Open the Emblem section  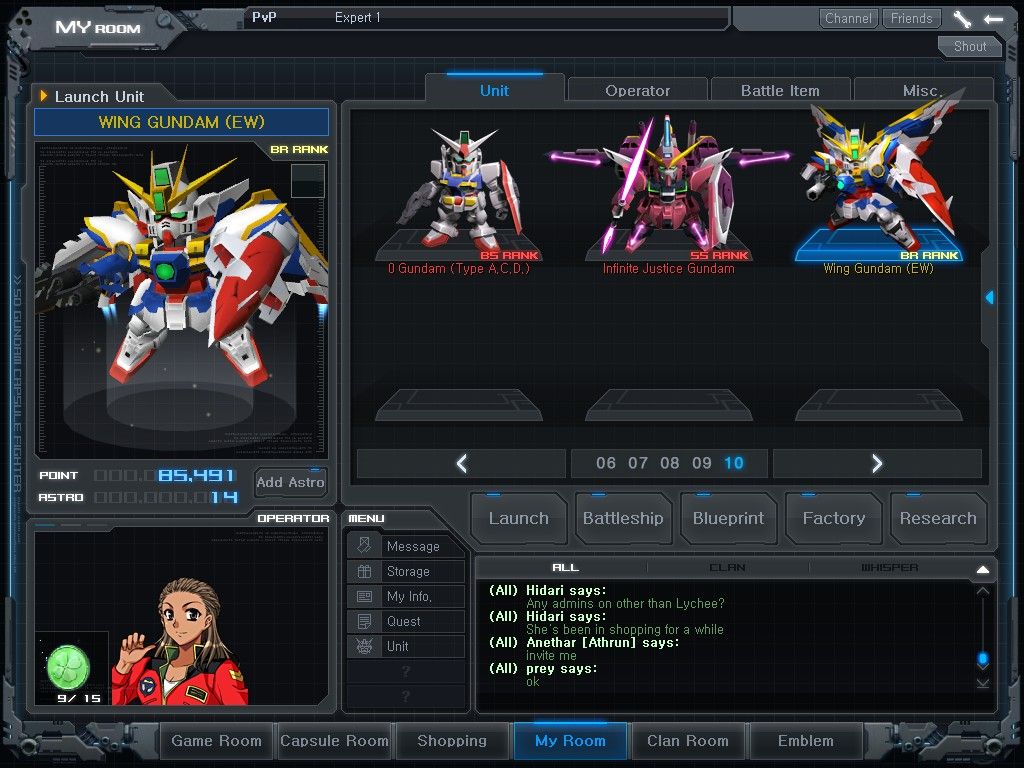[x=805, y=741]
